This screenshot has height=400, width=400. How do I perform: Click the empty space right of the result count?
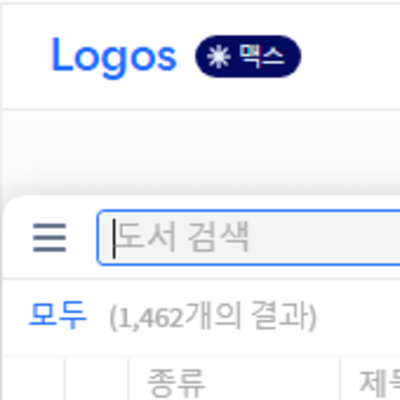(x=358, y=315)
